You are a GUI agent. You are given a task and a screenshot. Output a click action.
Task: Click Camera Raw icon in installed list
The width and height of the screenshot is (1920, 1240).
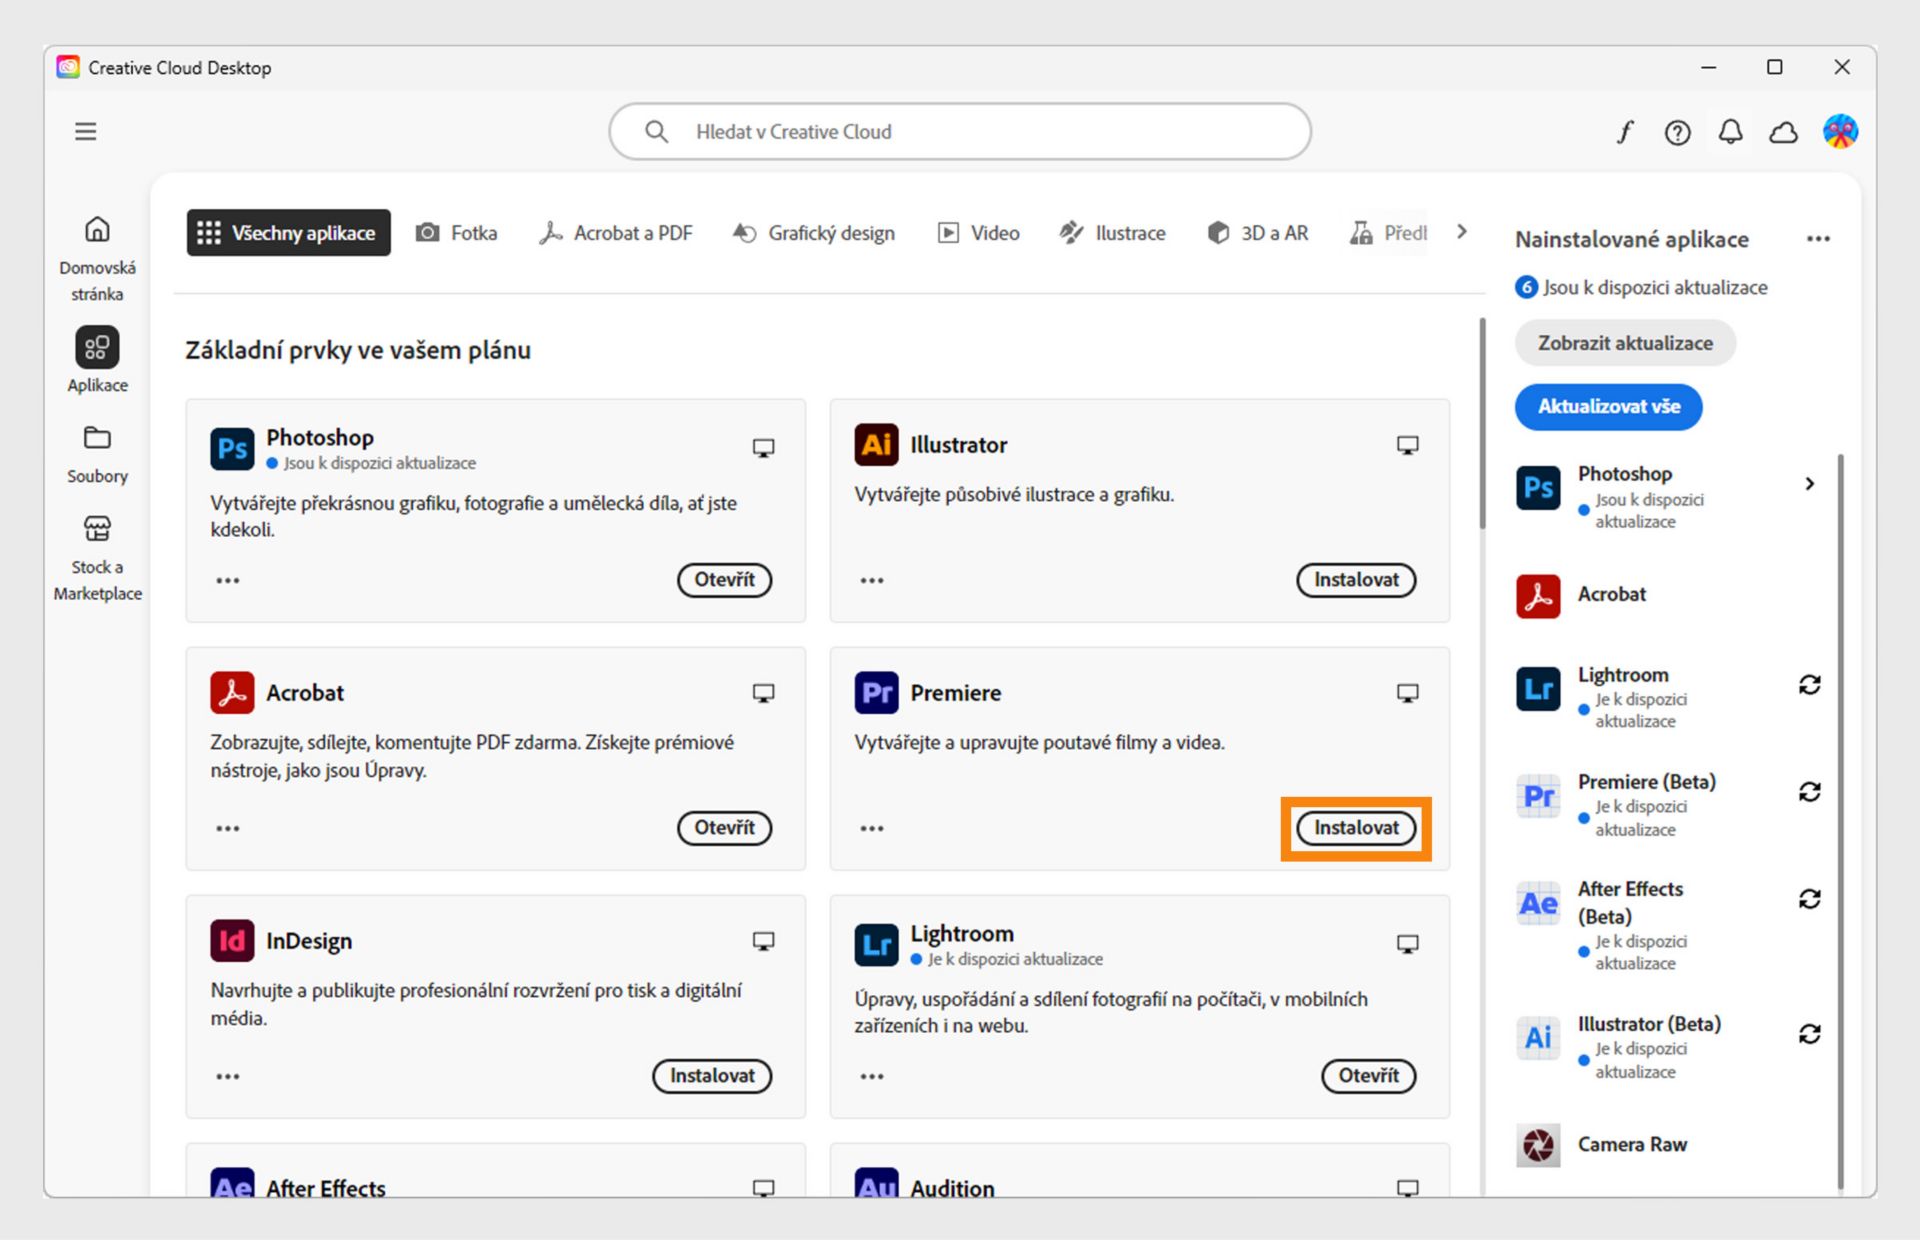pyautogui.click(x=1538, y=1145)
